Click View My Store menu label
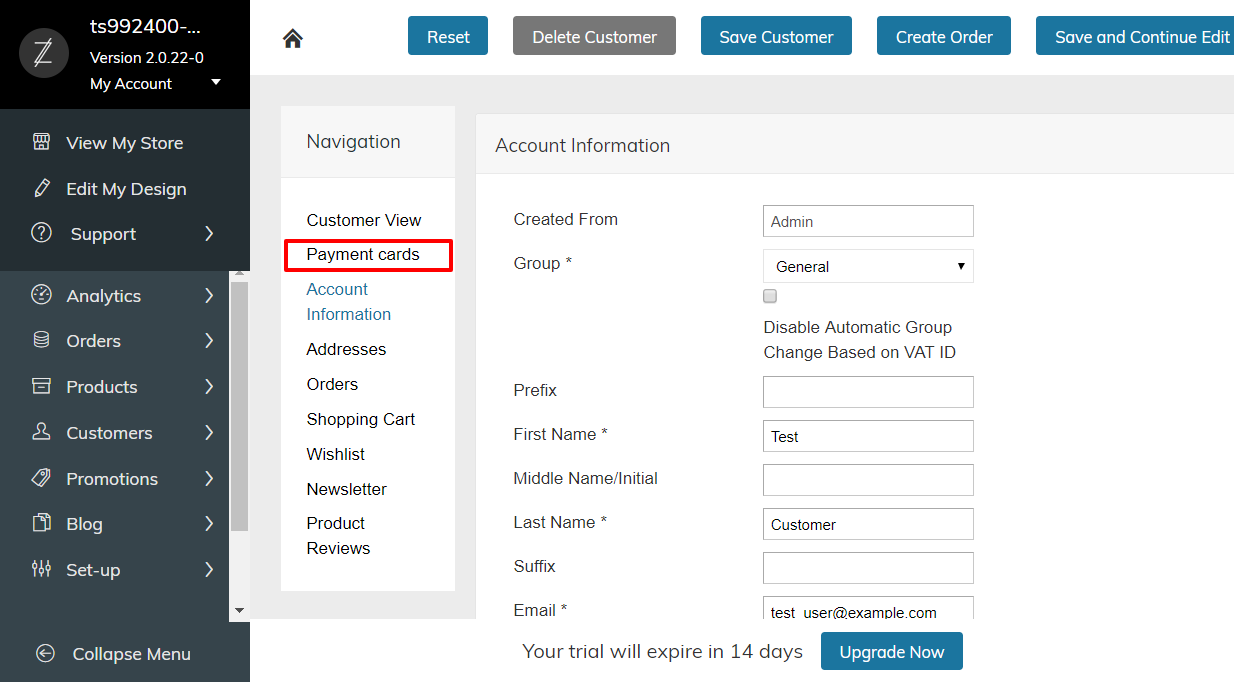 point(125,143)
